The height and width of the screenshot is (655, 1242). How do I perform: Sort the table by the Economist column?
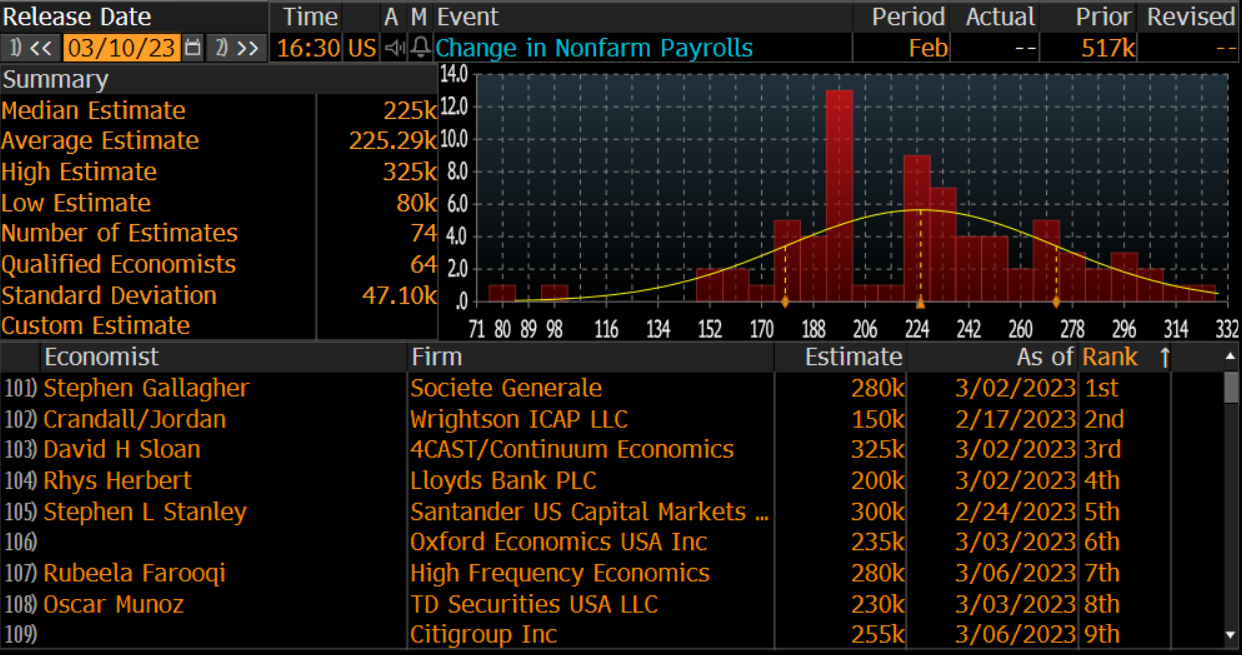click(101, 357)
